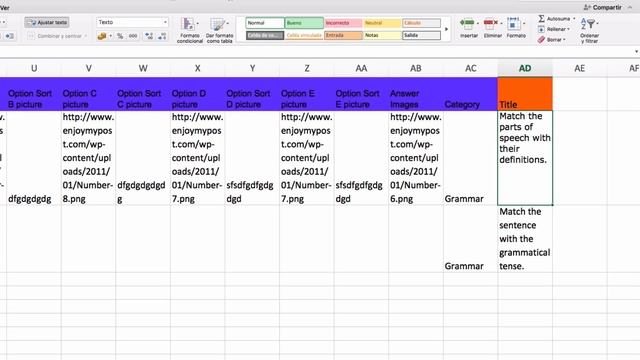Open the Option E picture header cell

tap(307, 94)
